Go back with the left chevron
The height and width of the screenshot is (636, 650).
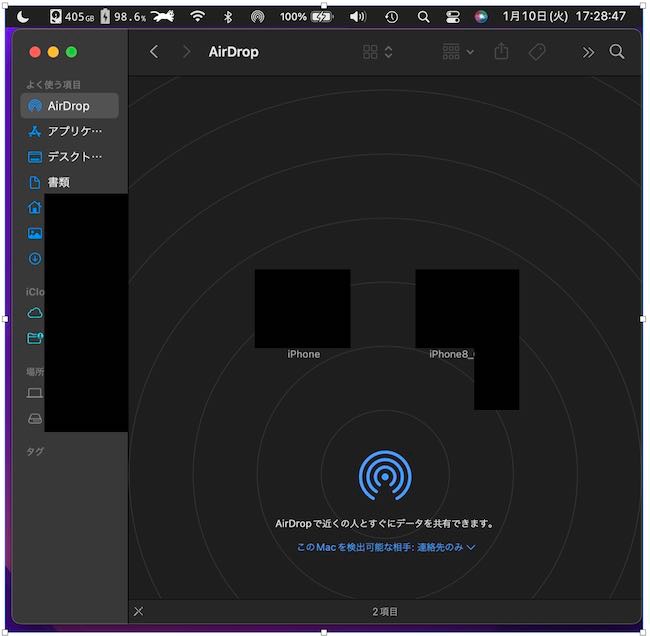(154, 52)
